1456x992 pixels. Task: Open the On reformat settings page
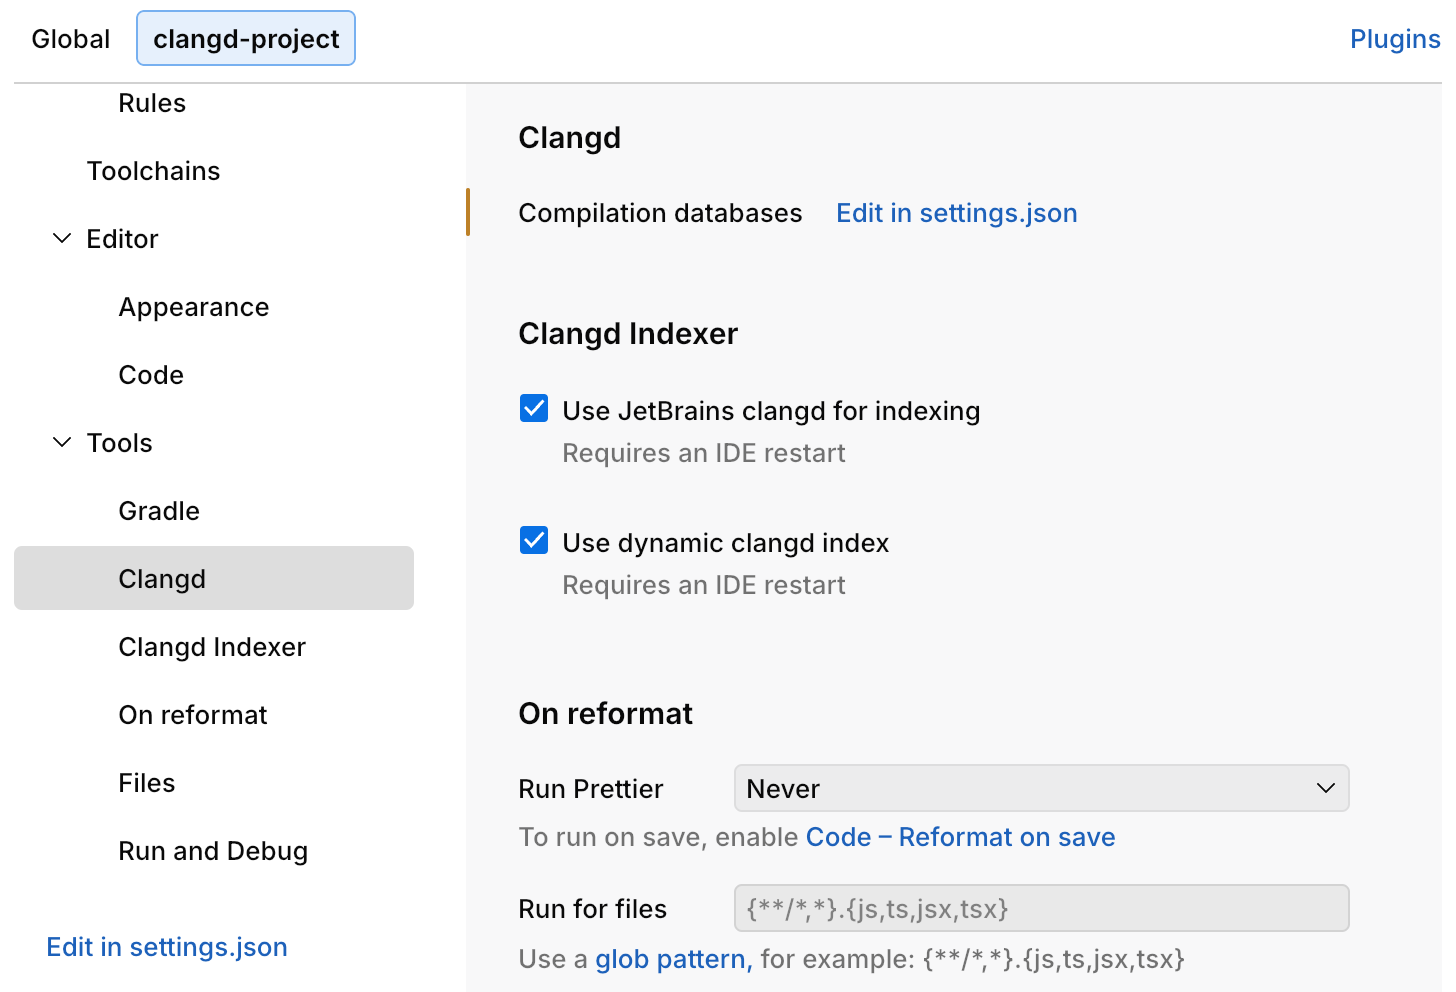click(192, 715)
